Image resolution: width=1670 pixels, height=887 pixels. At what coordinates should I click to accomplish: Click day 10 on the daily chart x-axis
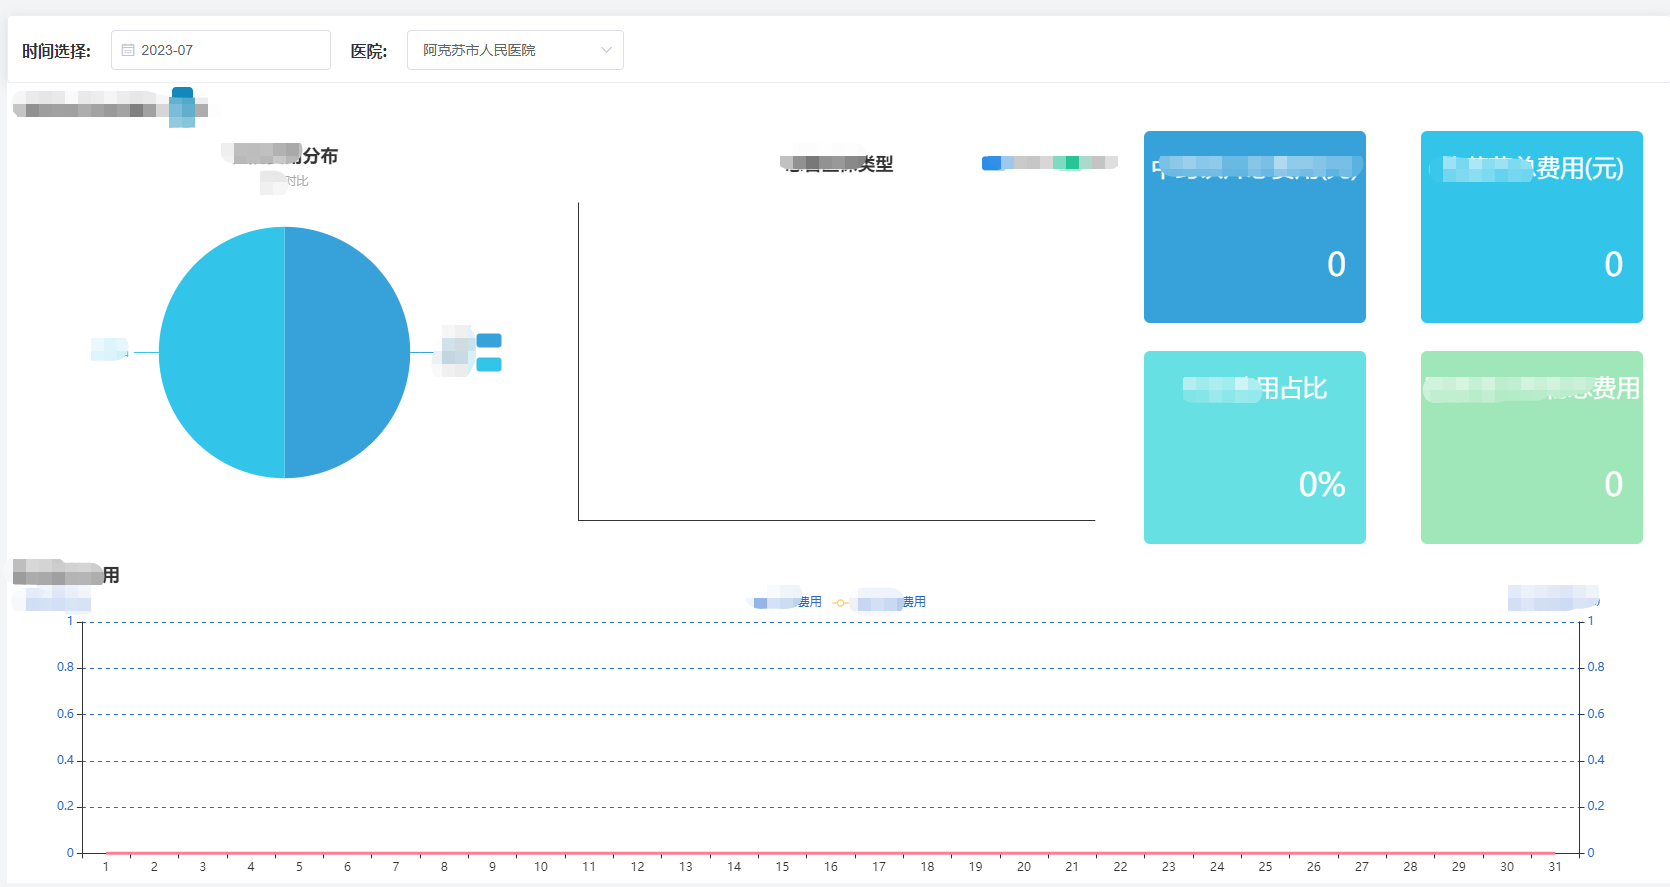tap(541, 867)
